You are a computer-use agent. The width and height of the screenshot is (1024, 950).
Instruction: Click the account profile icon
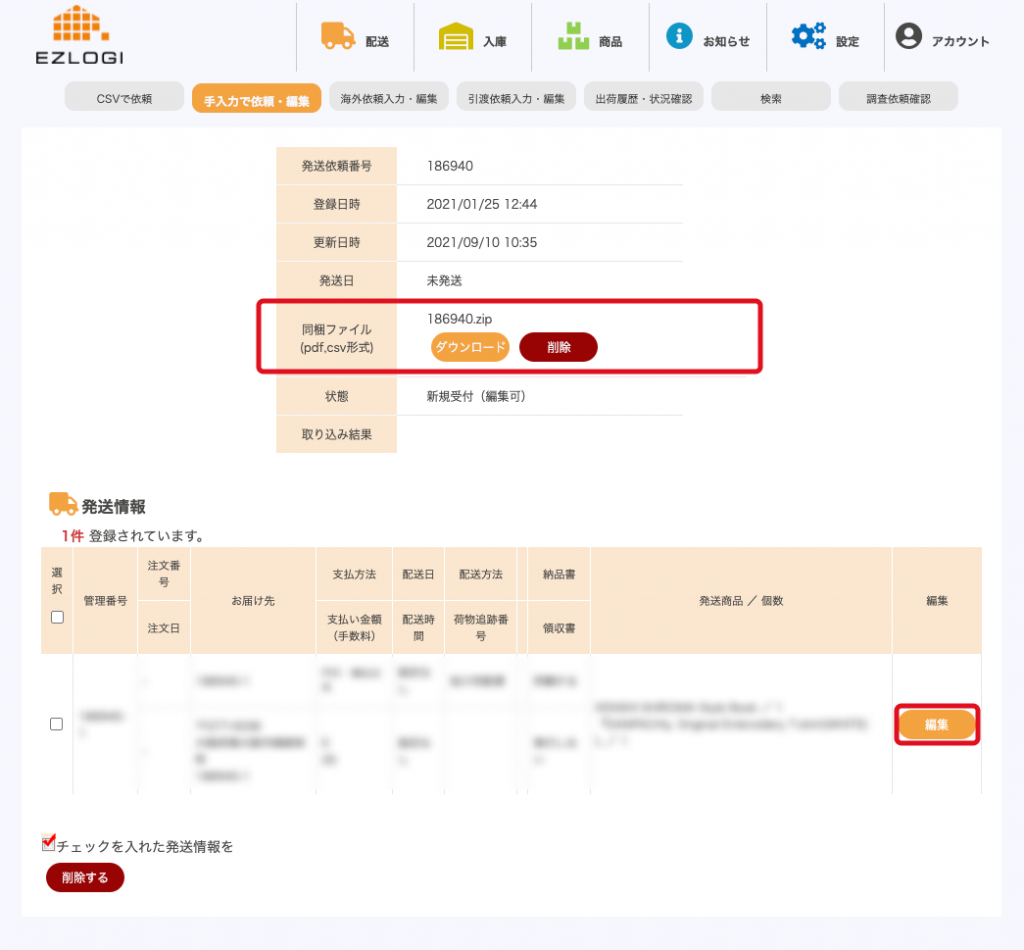click(x=908, y=37)
